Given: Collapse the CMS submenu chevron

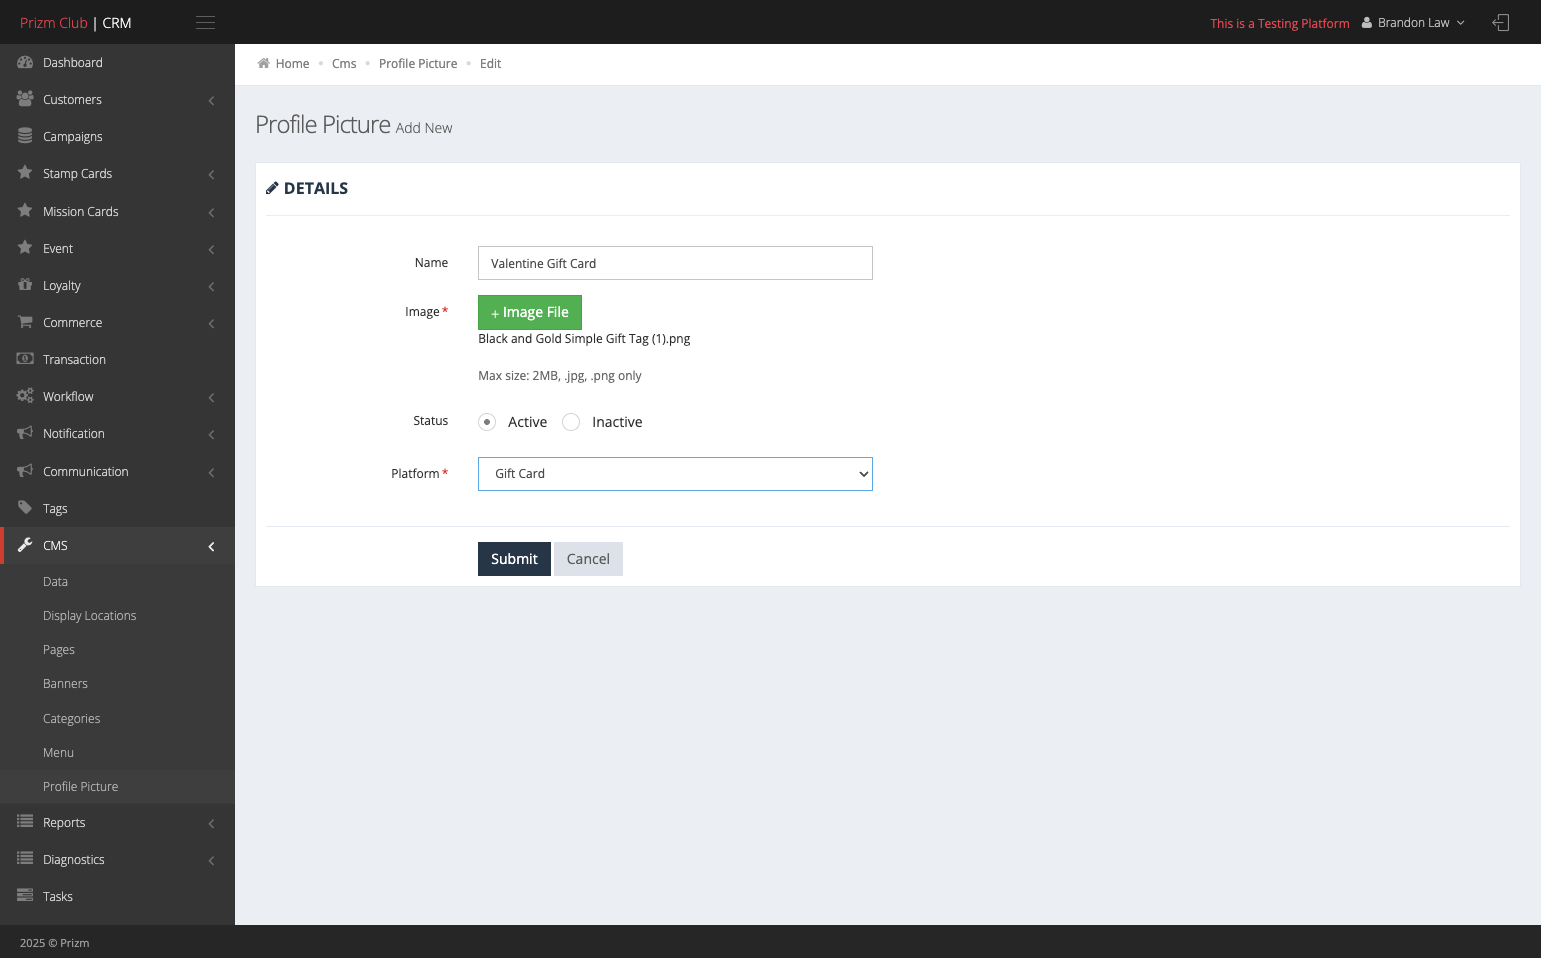Looking at the screenshot, I should [x=211, y=546].
